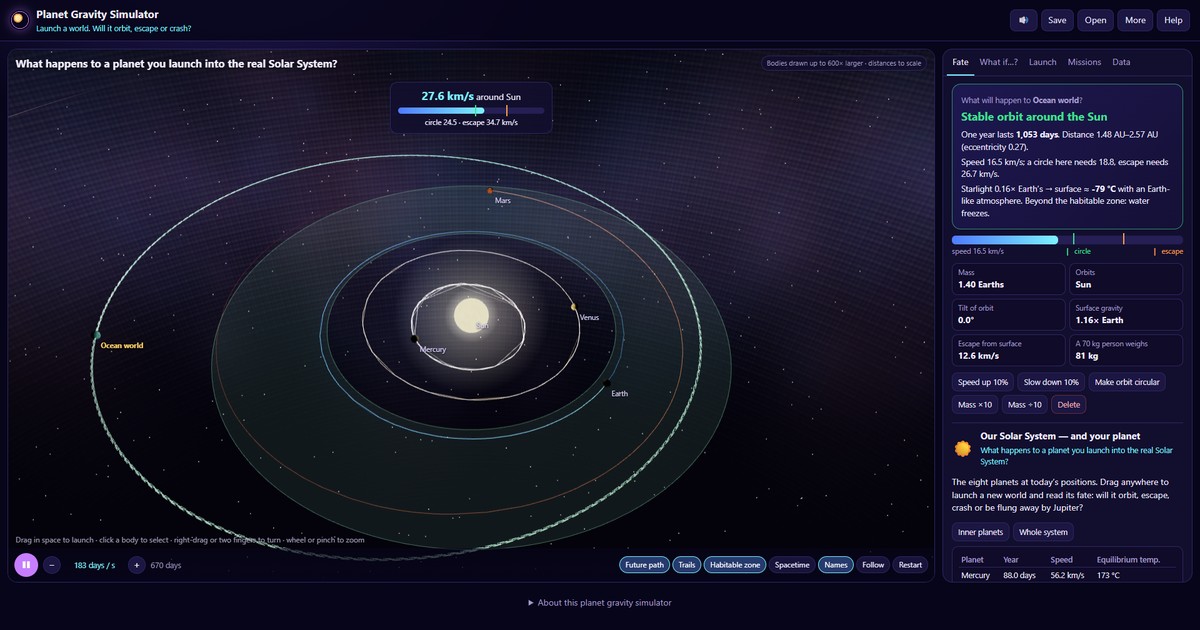Click the circle marker on speed bar
Screen dimensions: 1200x630
coord(1074,240)
